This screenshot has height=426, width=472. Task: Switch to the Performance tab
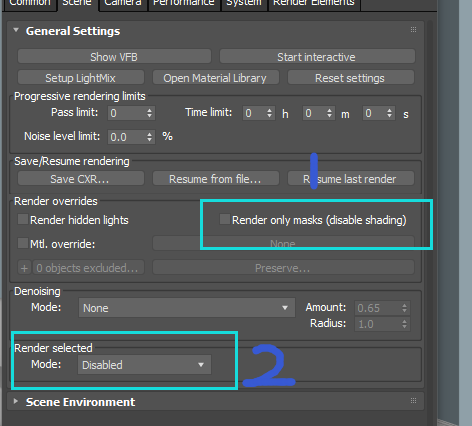click(184, 3)
